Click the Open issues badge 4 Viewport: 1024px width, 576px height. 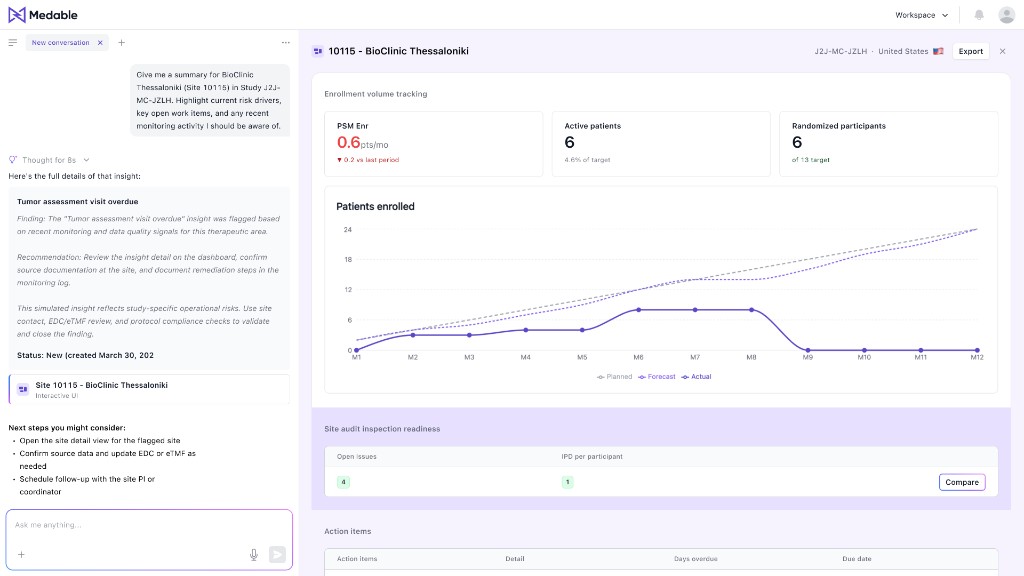(x=344, y=482)
